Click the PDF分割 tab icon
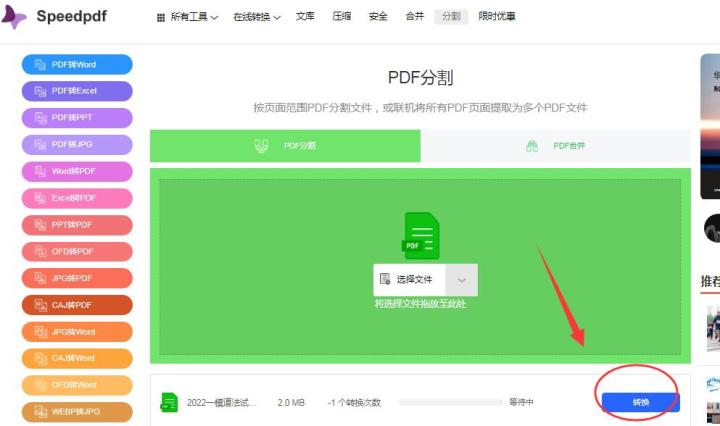This screenshot has height=426, width=720. tap(262, 146)
